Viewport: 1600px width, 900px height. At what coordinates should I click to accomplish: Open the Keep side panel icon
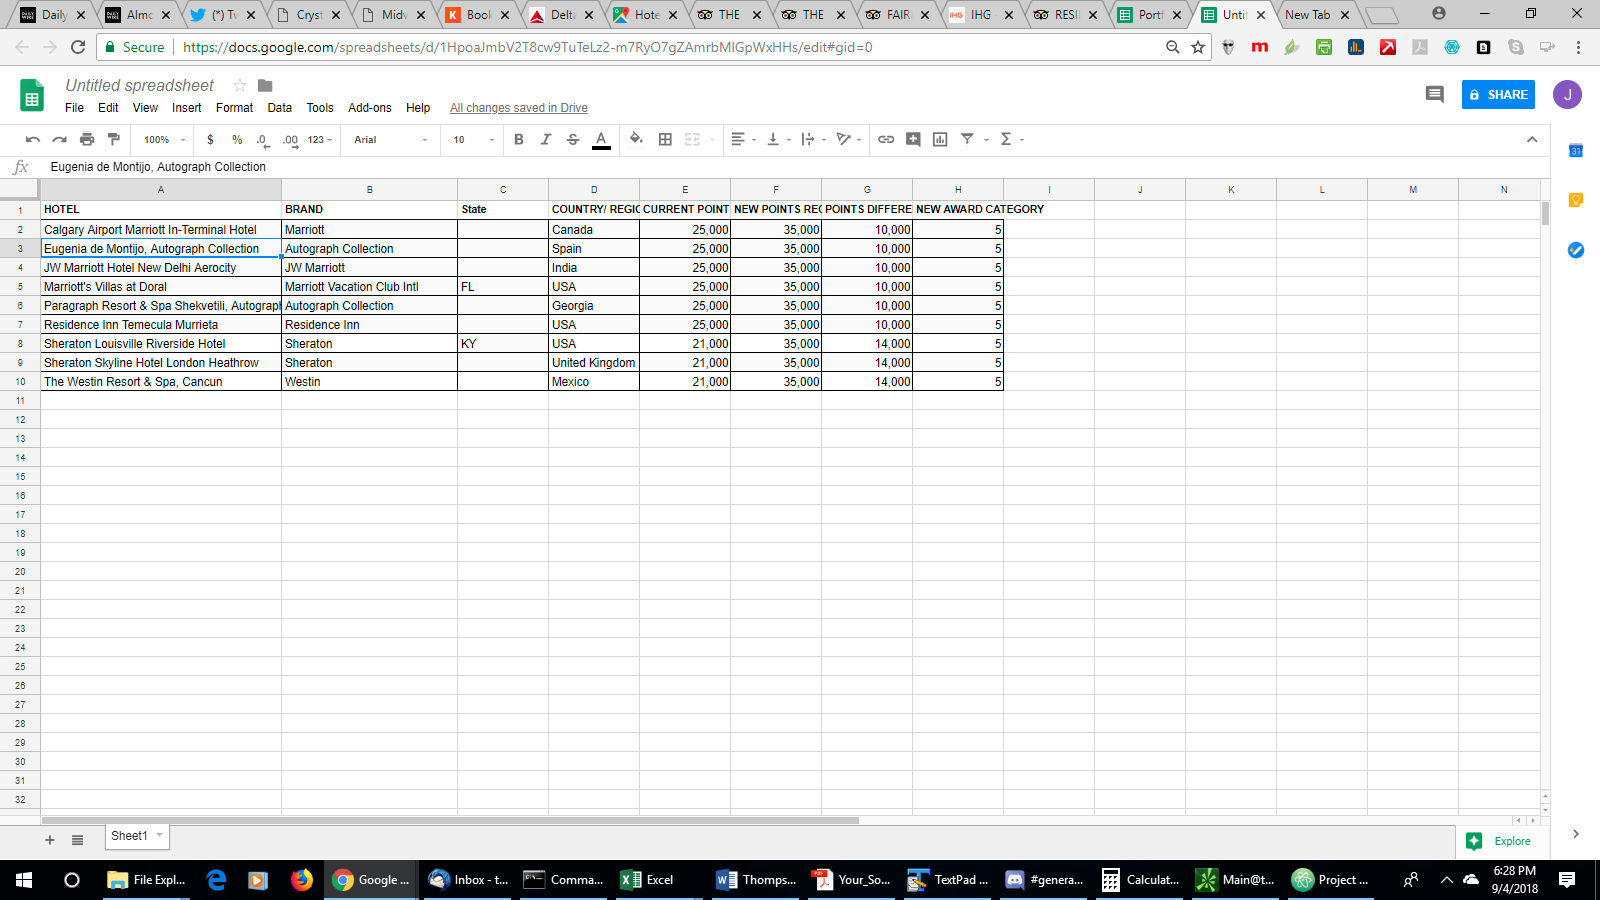pyautogui.click(x=1576, y=200)
